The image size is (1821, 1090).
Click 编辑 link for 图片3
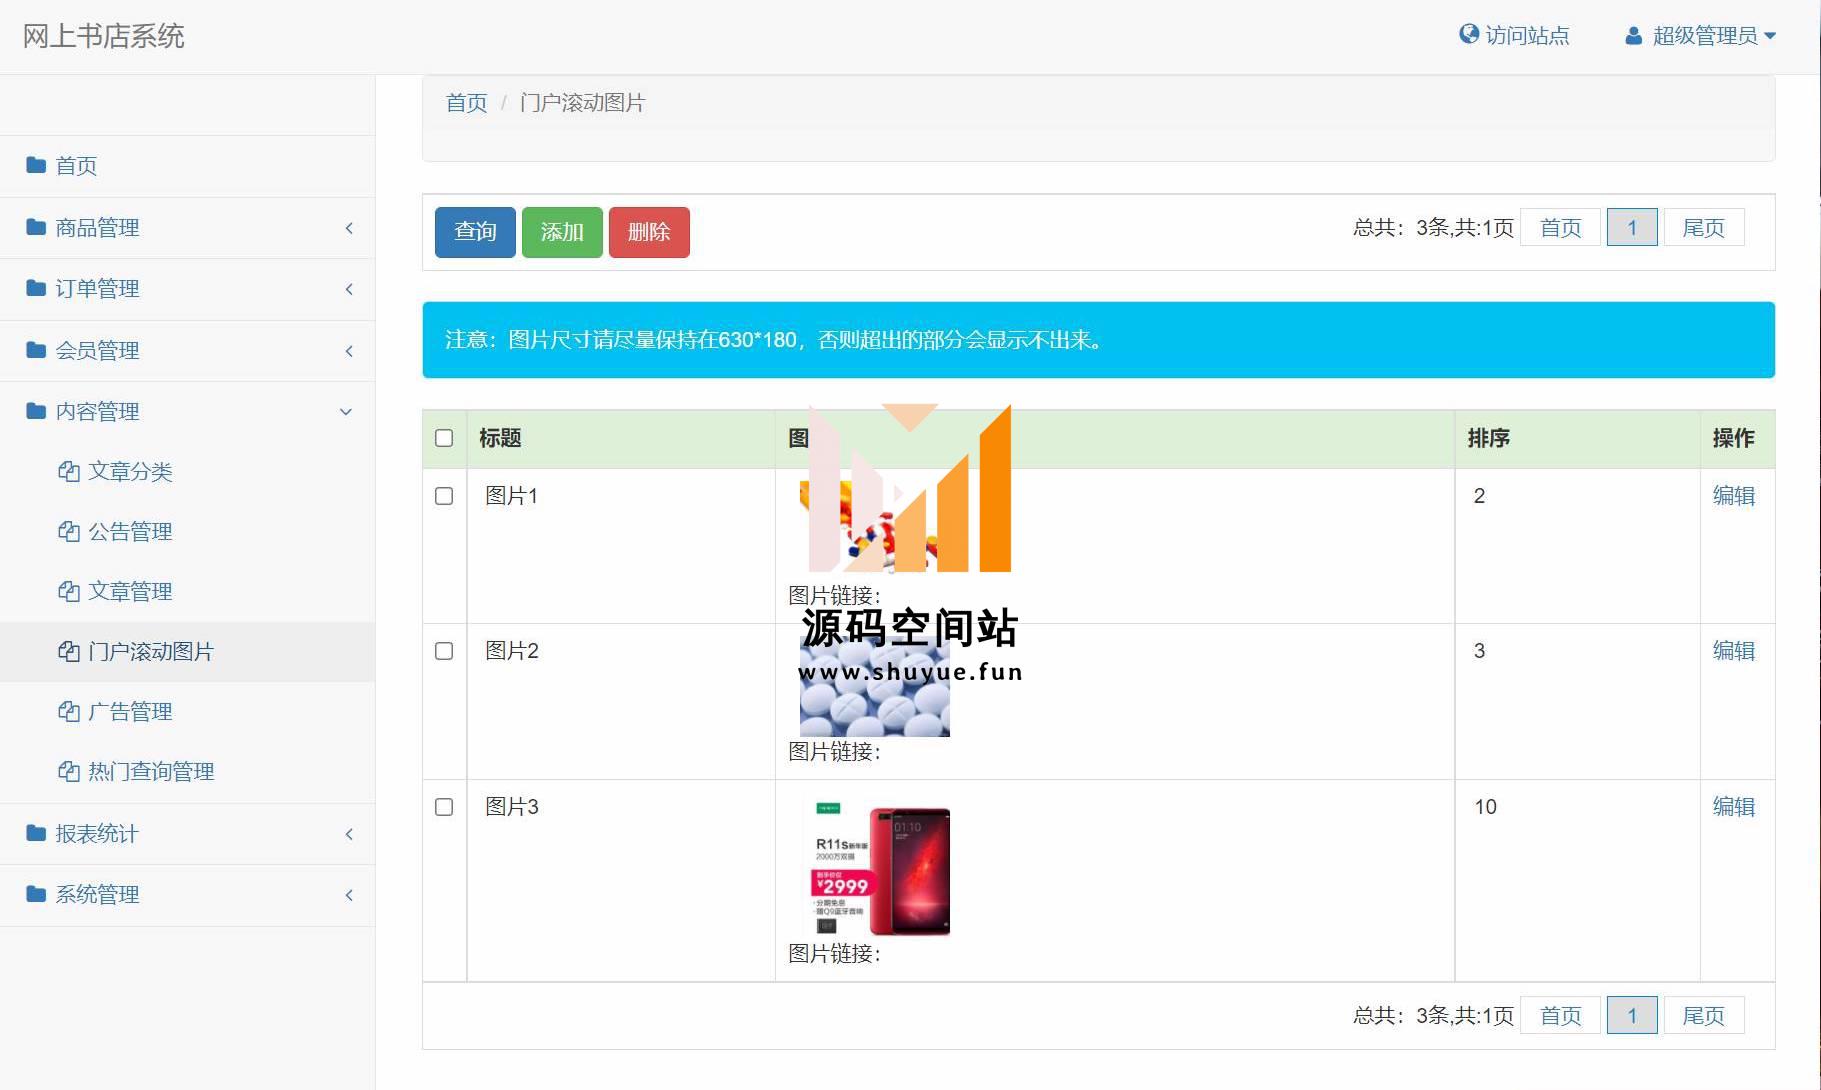pyautogui.click(x=1734, y=807)
